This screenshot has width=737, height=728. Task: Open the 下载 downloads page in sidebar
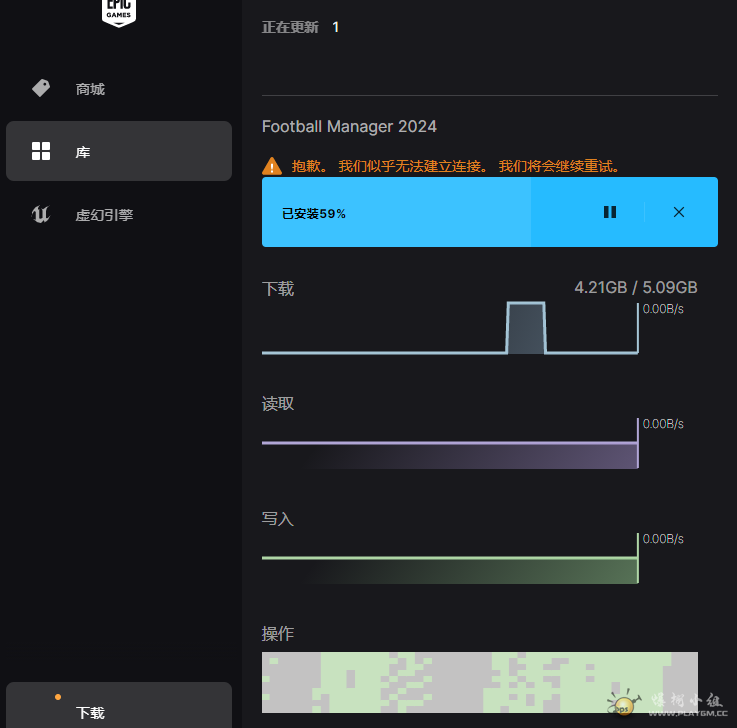tap(118, 705)
